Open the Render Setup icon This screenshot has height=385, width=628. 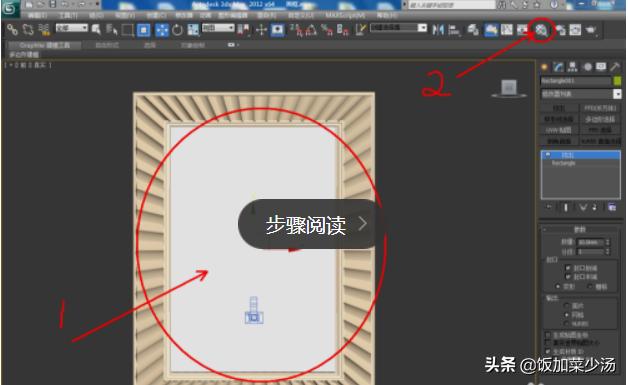coord(561,30)
